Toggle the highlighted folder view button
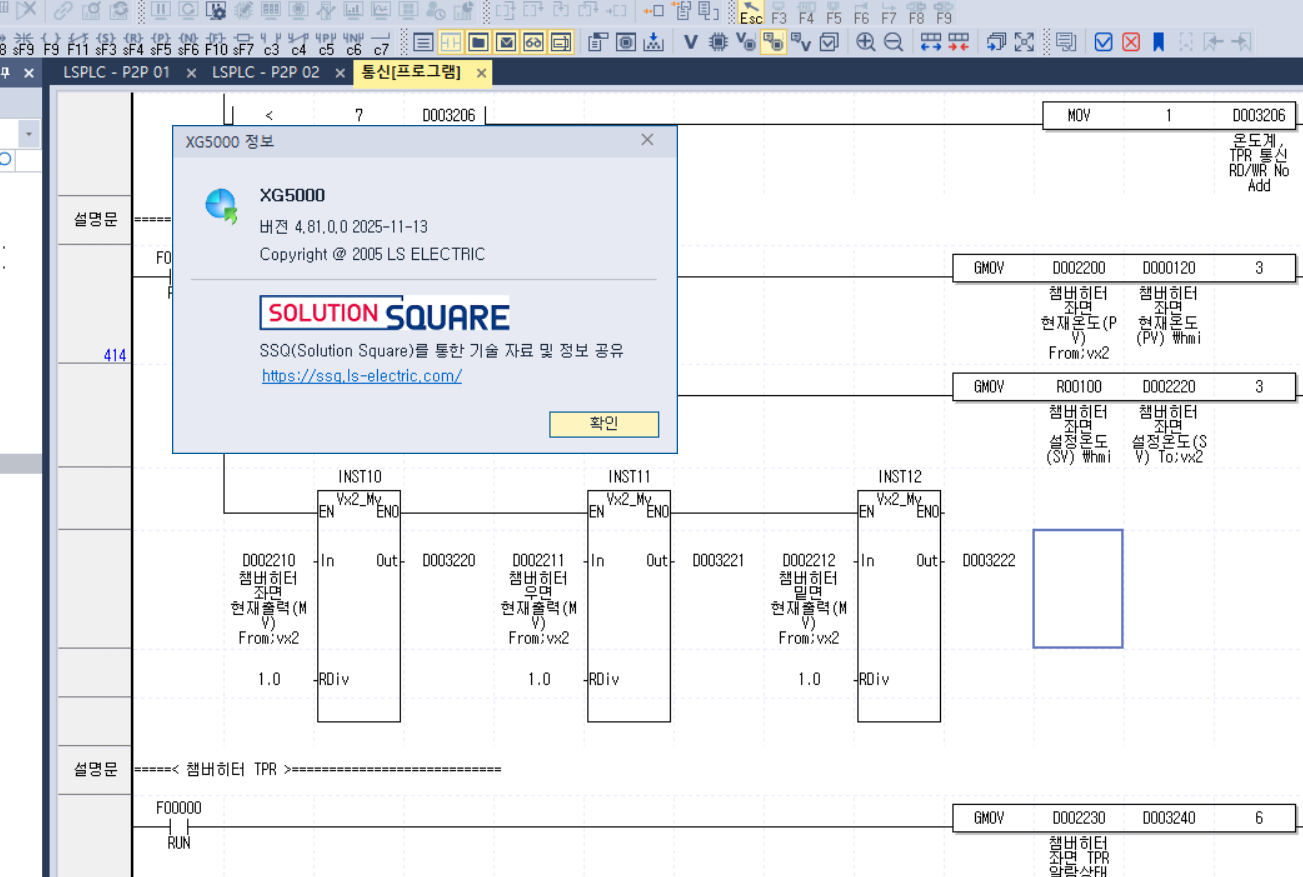 [479, 42]
